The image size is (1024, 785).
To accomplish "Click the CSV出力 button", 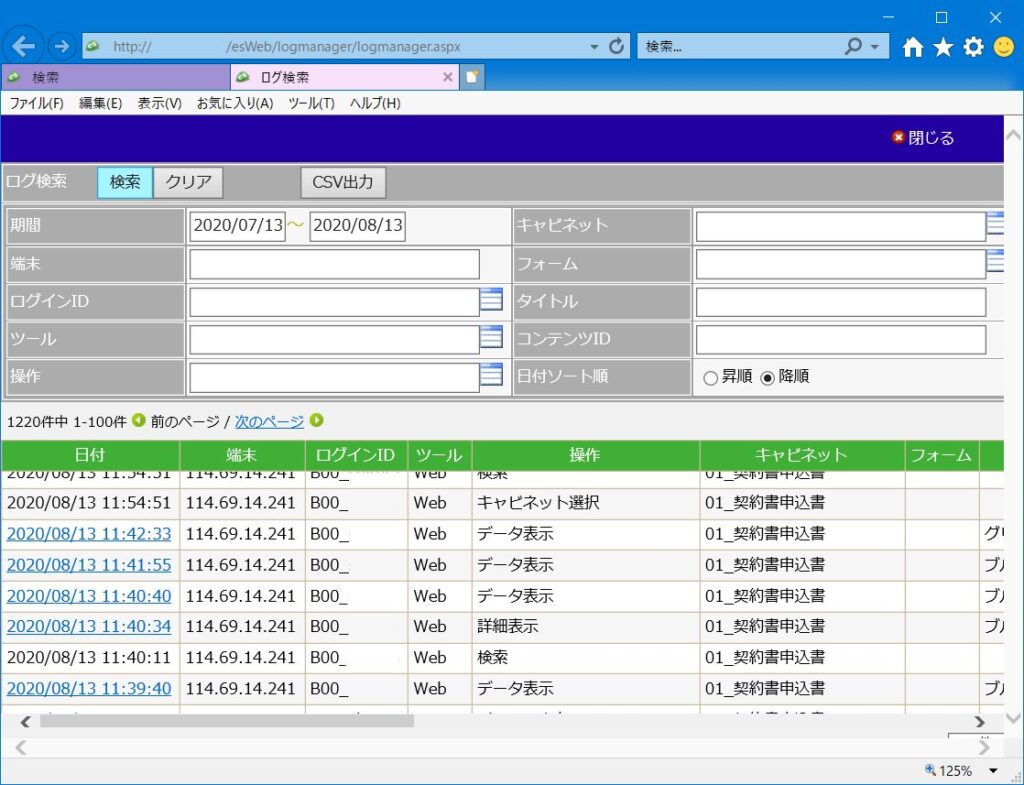I will click(343, 182).
